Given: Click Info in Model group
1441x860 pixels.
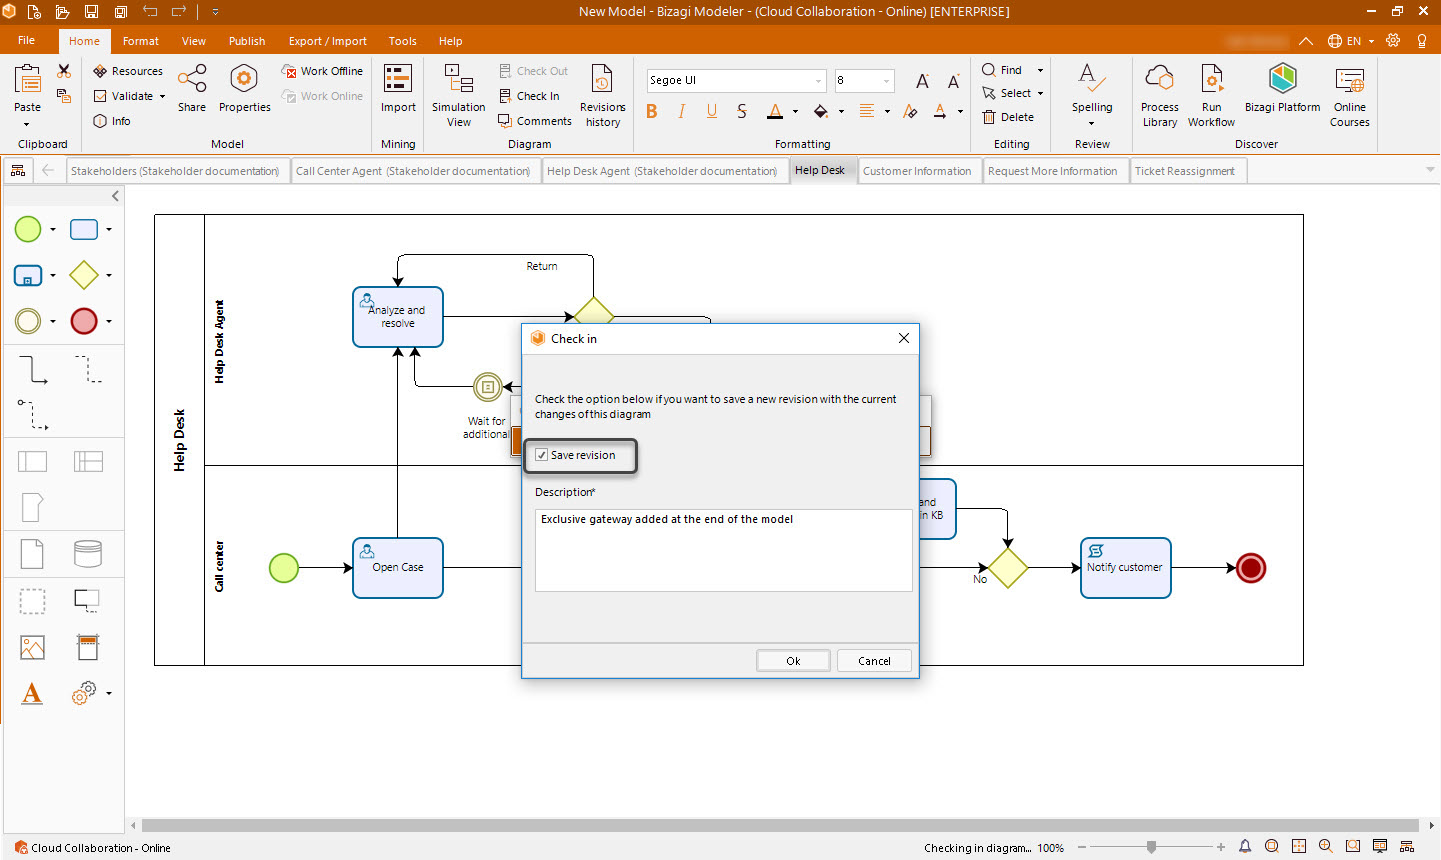Looking at the screenshot, I should point(112,121).
